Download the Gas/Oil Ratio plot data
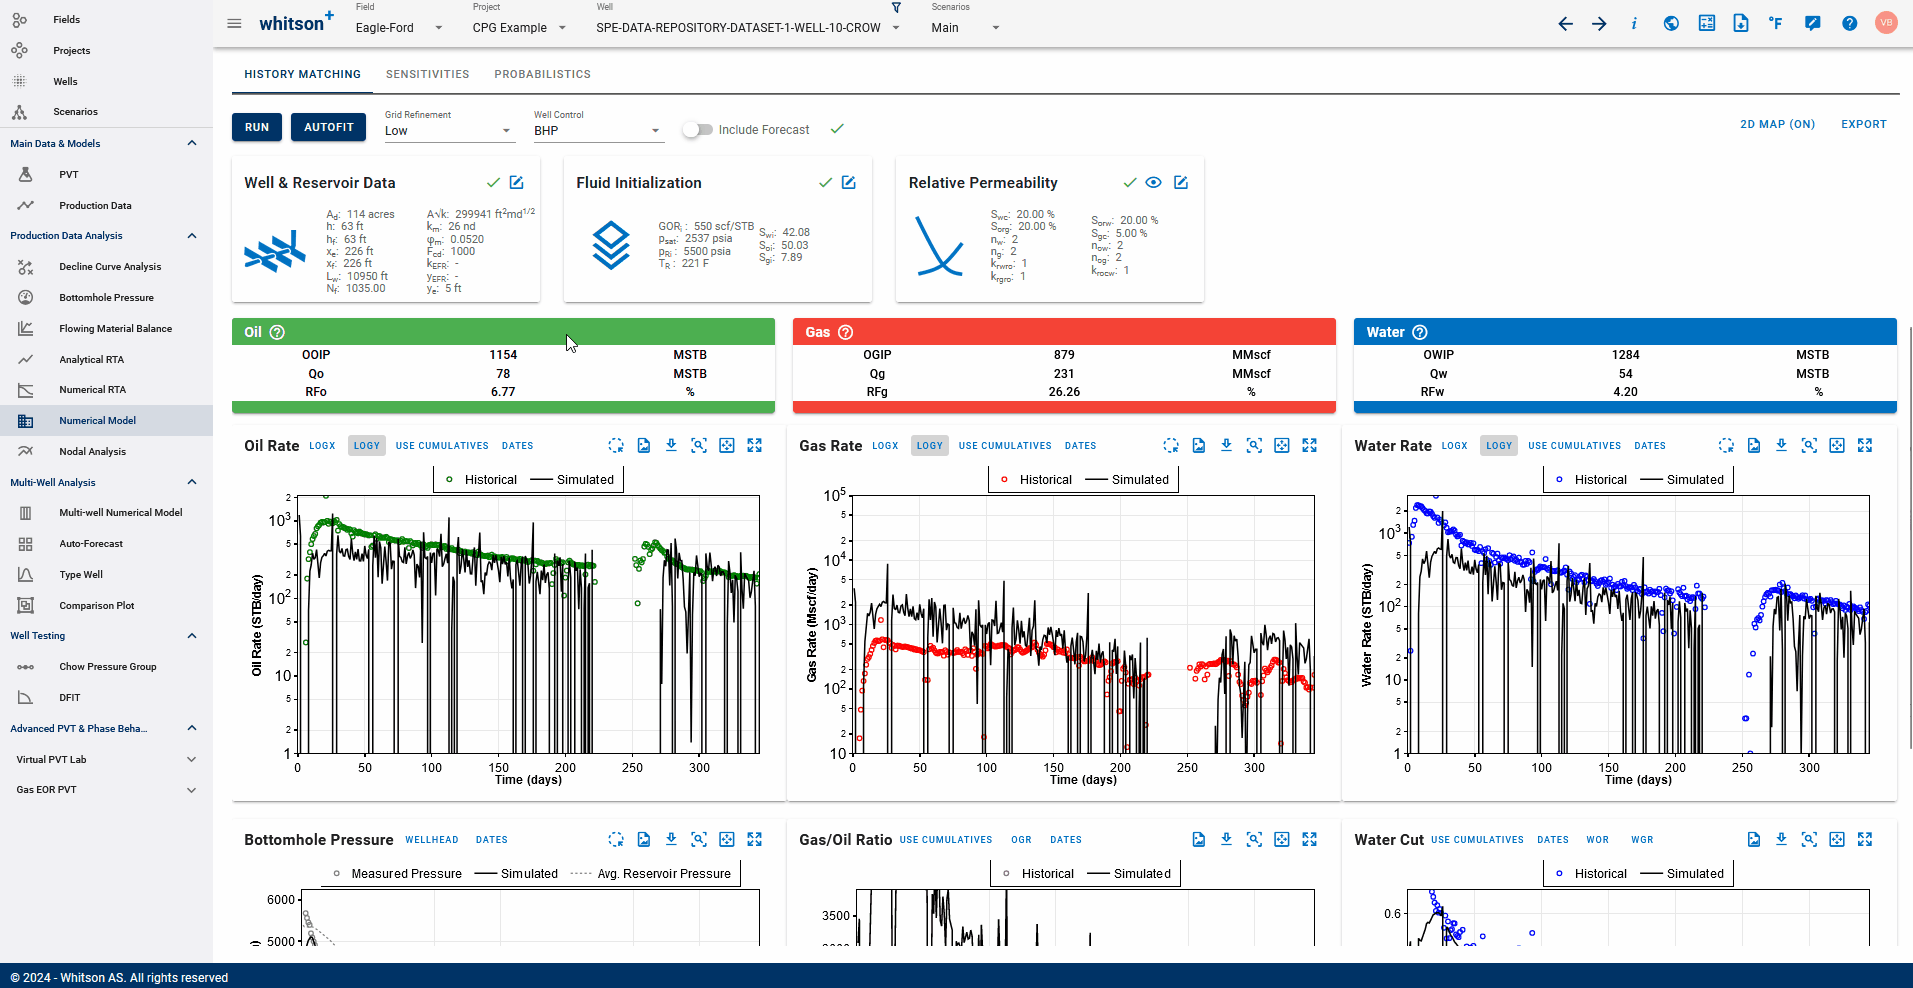Image resolution: width=1913 pixels, height=988 pixels. [x=1226, y=840]
